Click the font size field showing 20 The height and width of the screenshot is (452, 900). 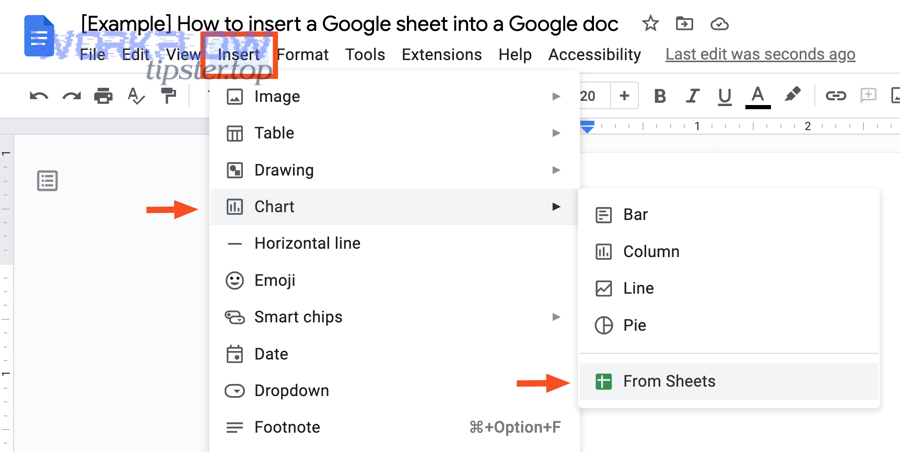coord(589,96)
